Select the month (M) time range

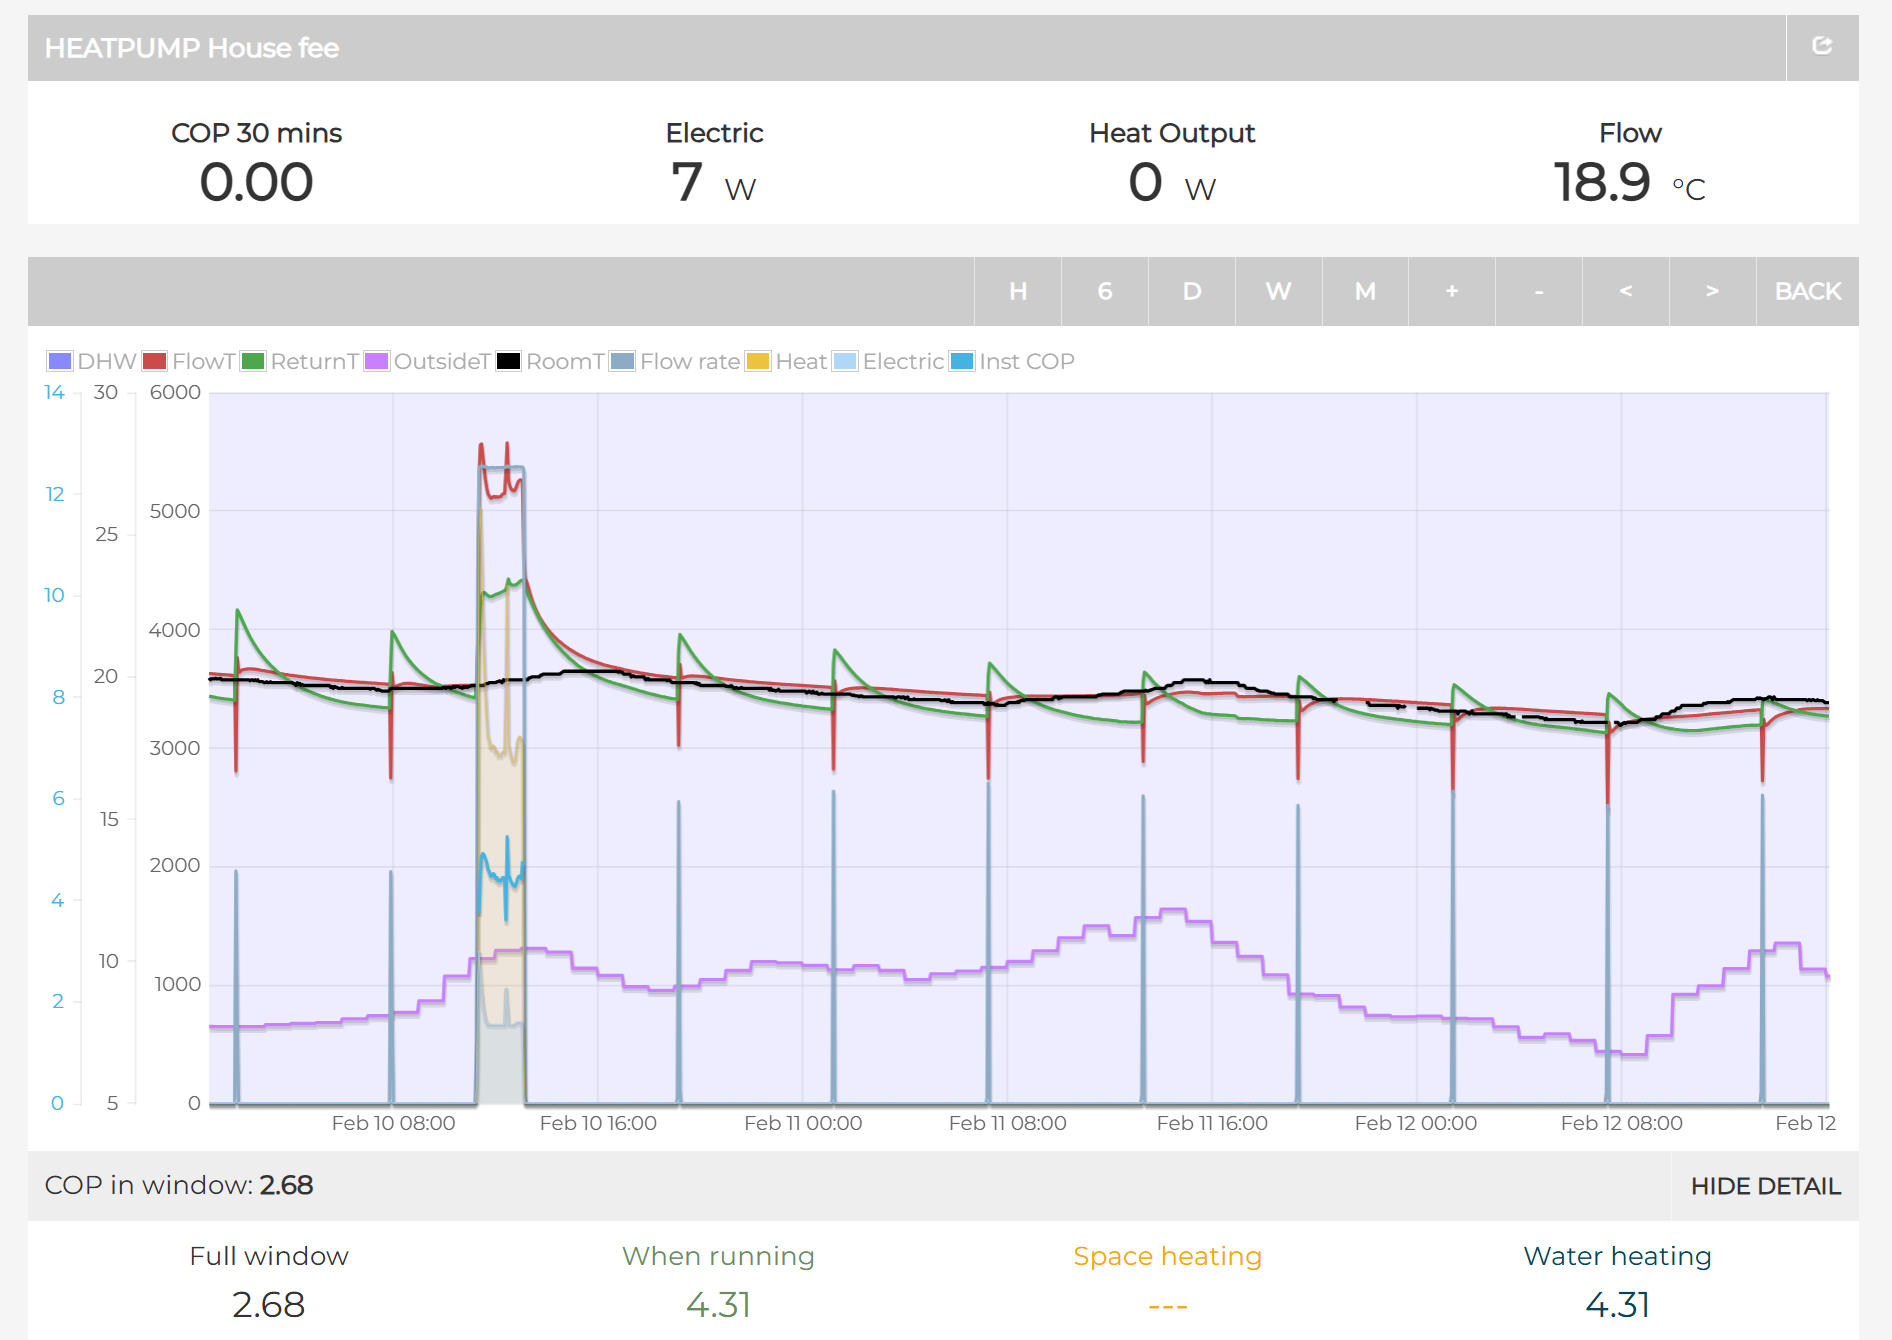coord(1365,291)
